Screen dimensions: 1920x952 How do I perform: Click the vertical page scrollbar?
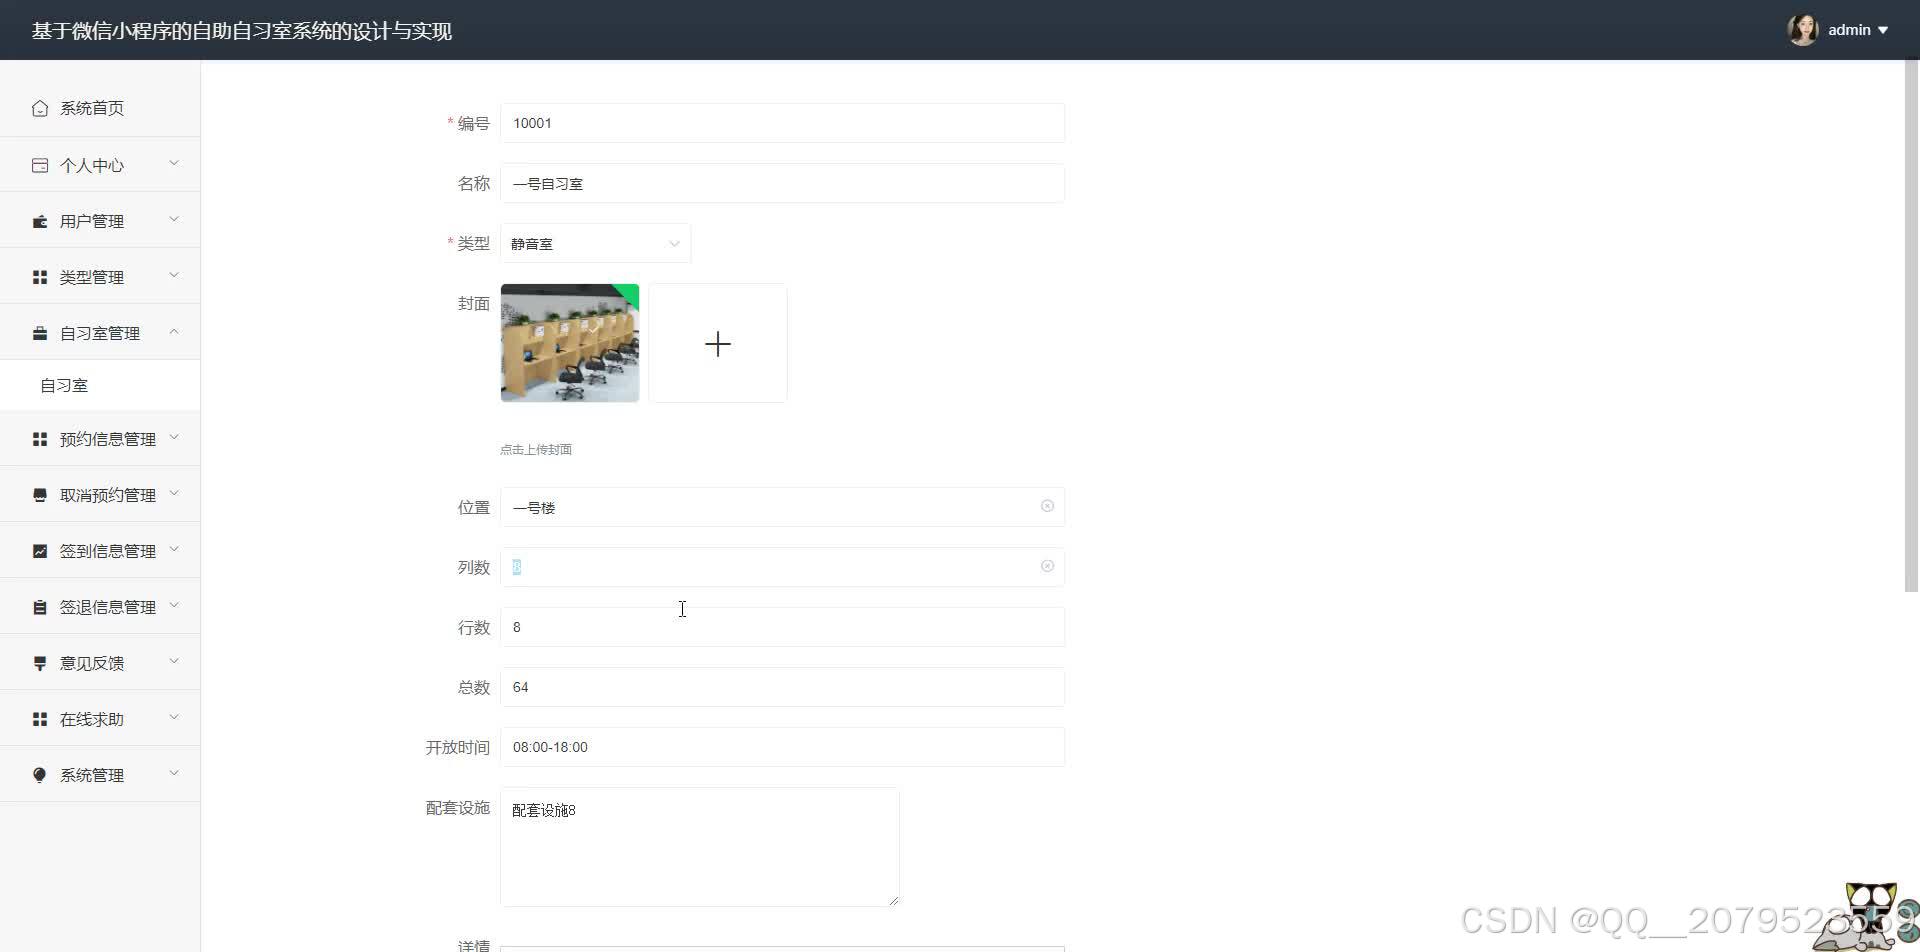point(1911,326)
